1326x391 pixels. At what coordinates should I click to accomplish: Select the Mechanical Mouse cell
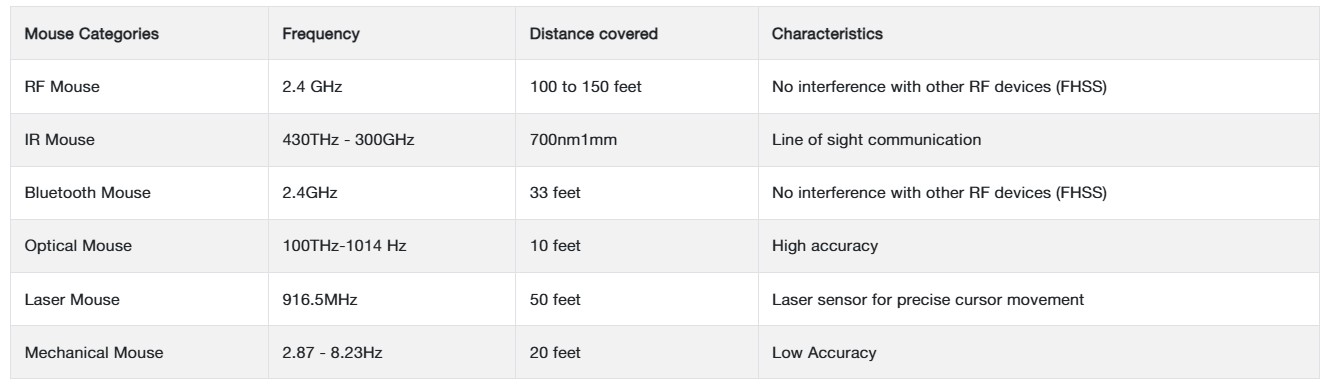[x=138, y=352]
